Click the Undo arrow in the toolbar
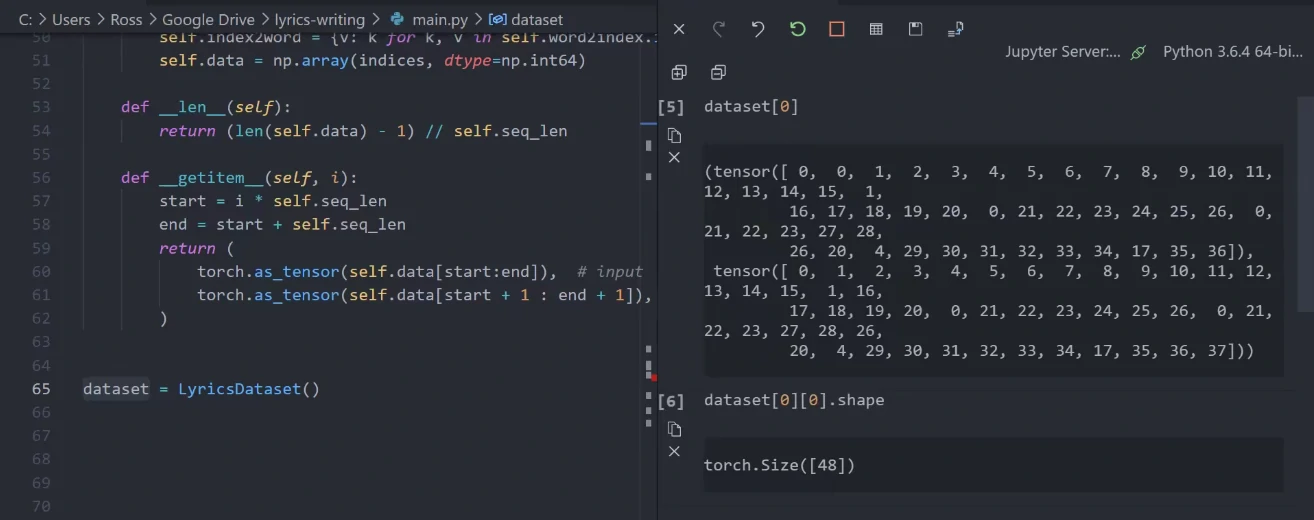The image size is (1314, 520). coord(758,30)
